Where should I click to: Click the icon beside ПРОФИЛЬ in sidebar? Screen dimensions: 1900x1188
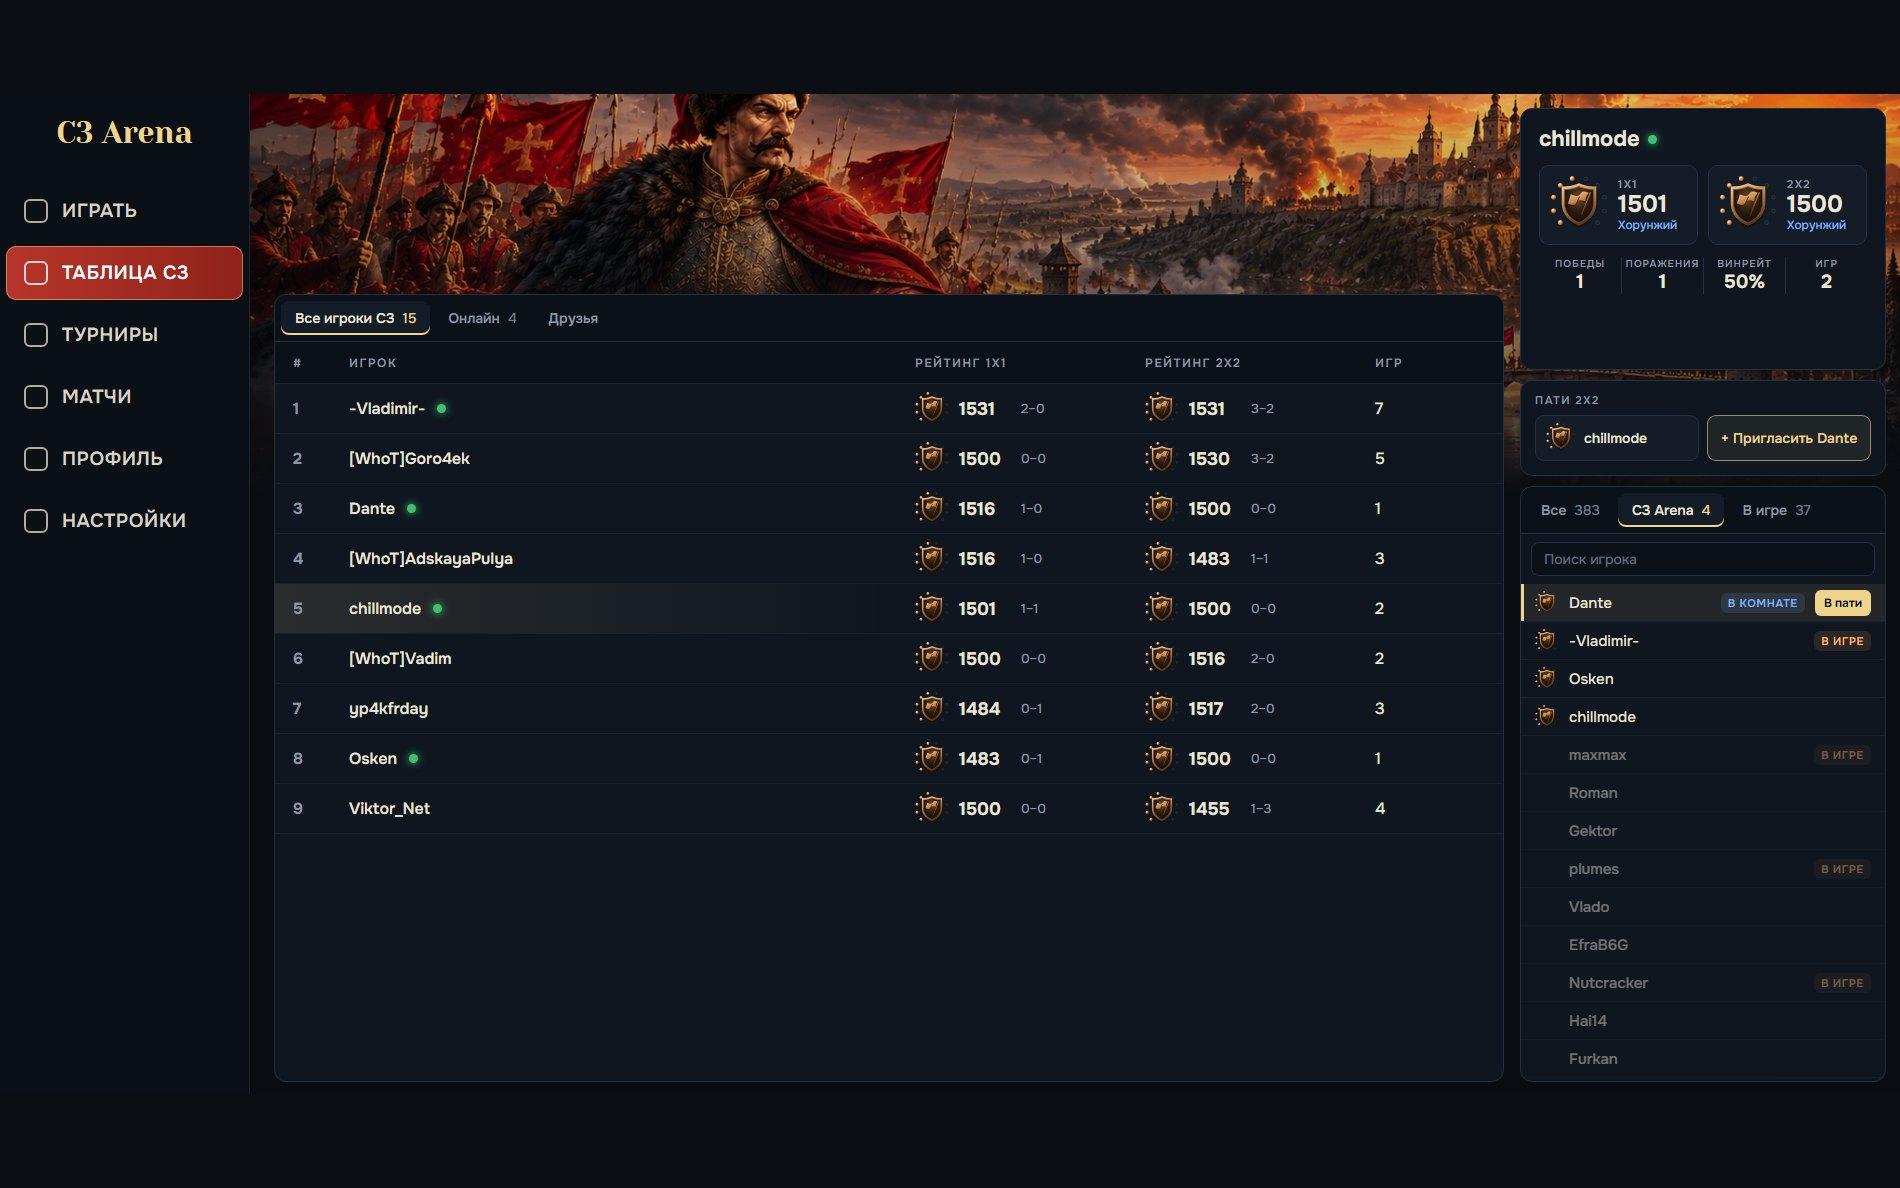(36, 459)
